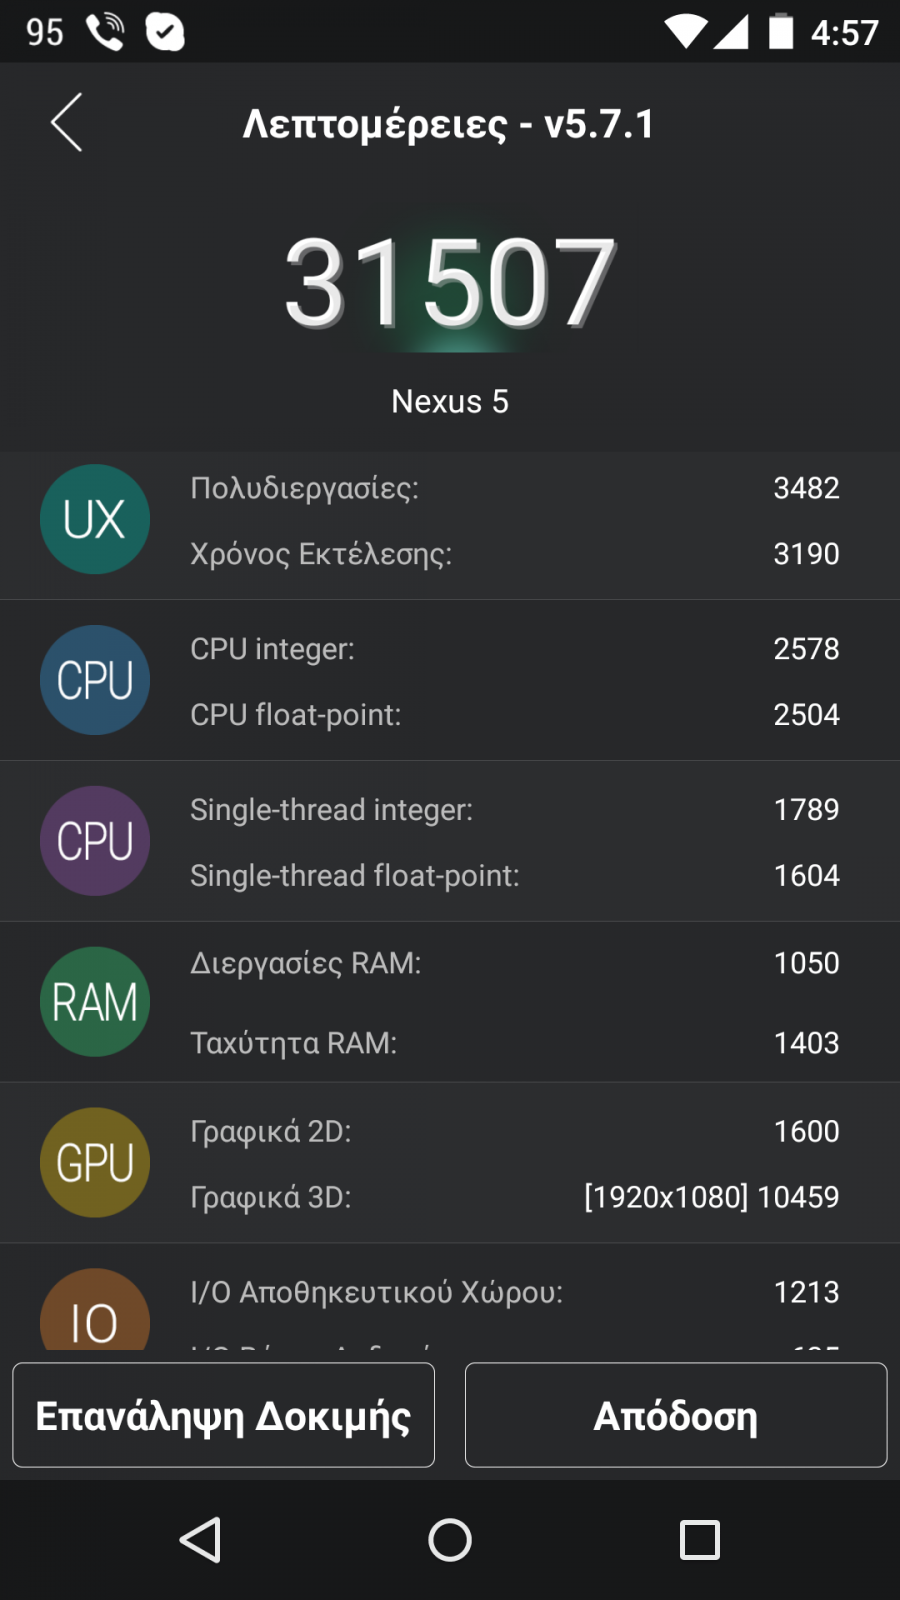Tap the blue CPU icon

(95, 680)
